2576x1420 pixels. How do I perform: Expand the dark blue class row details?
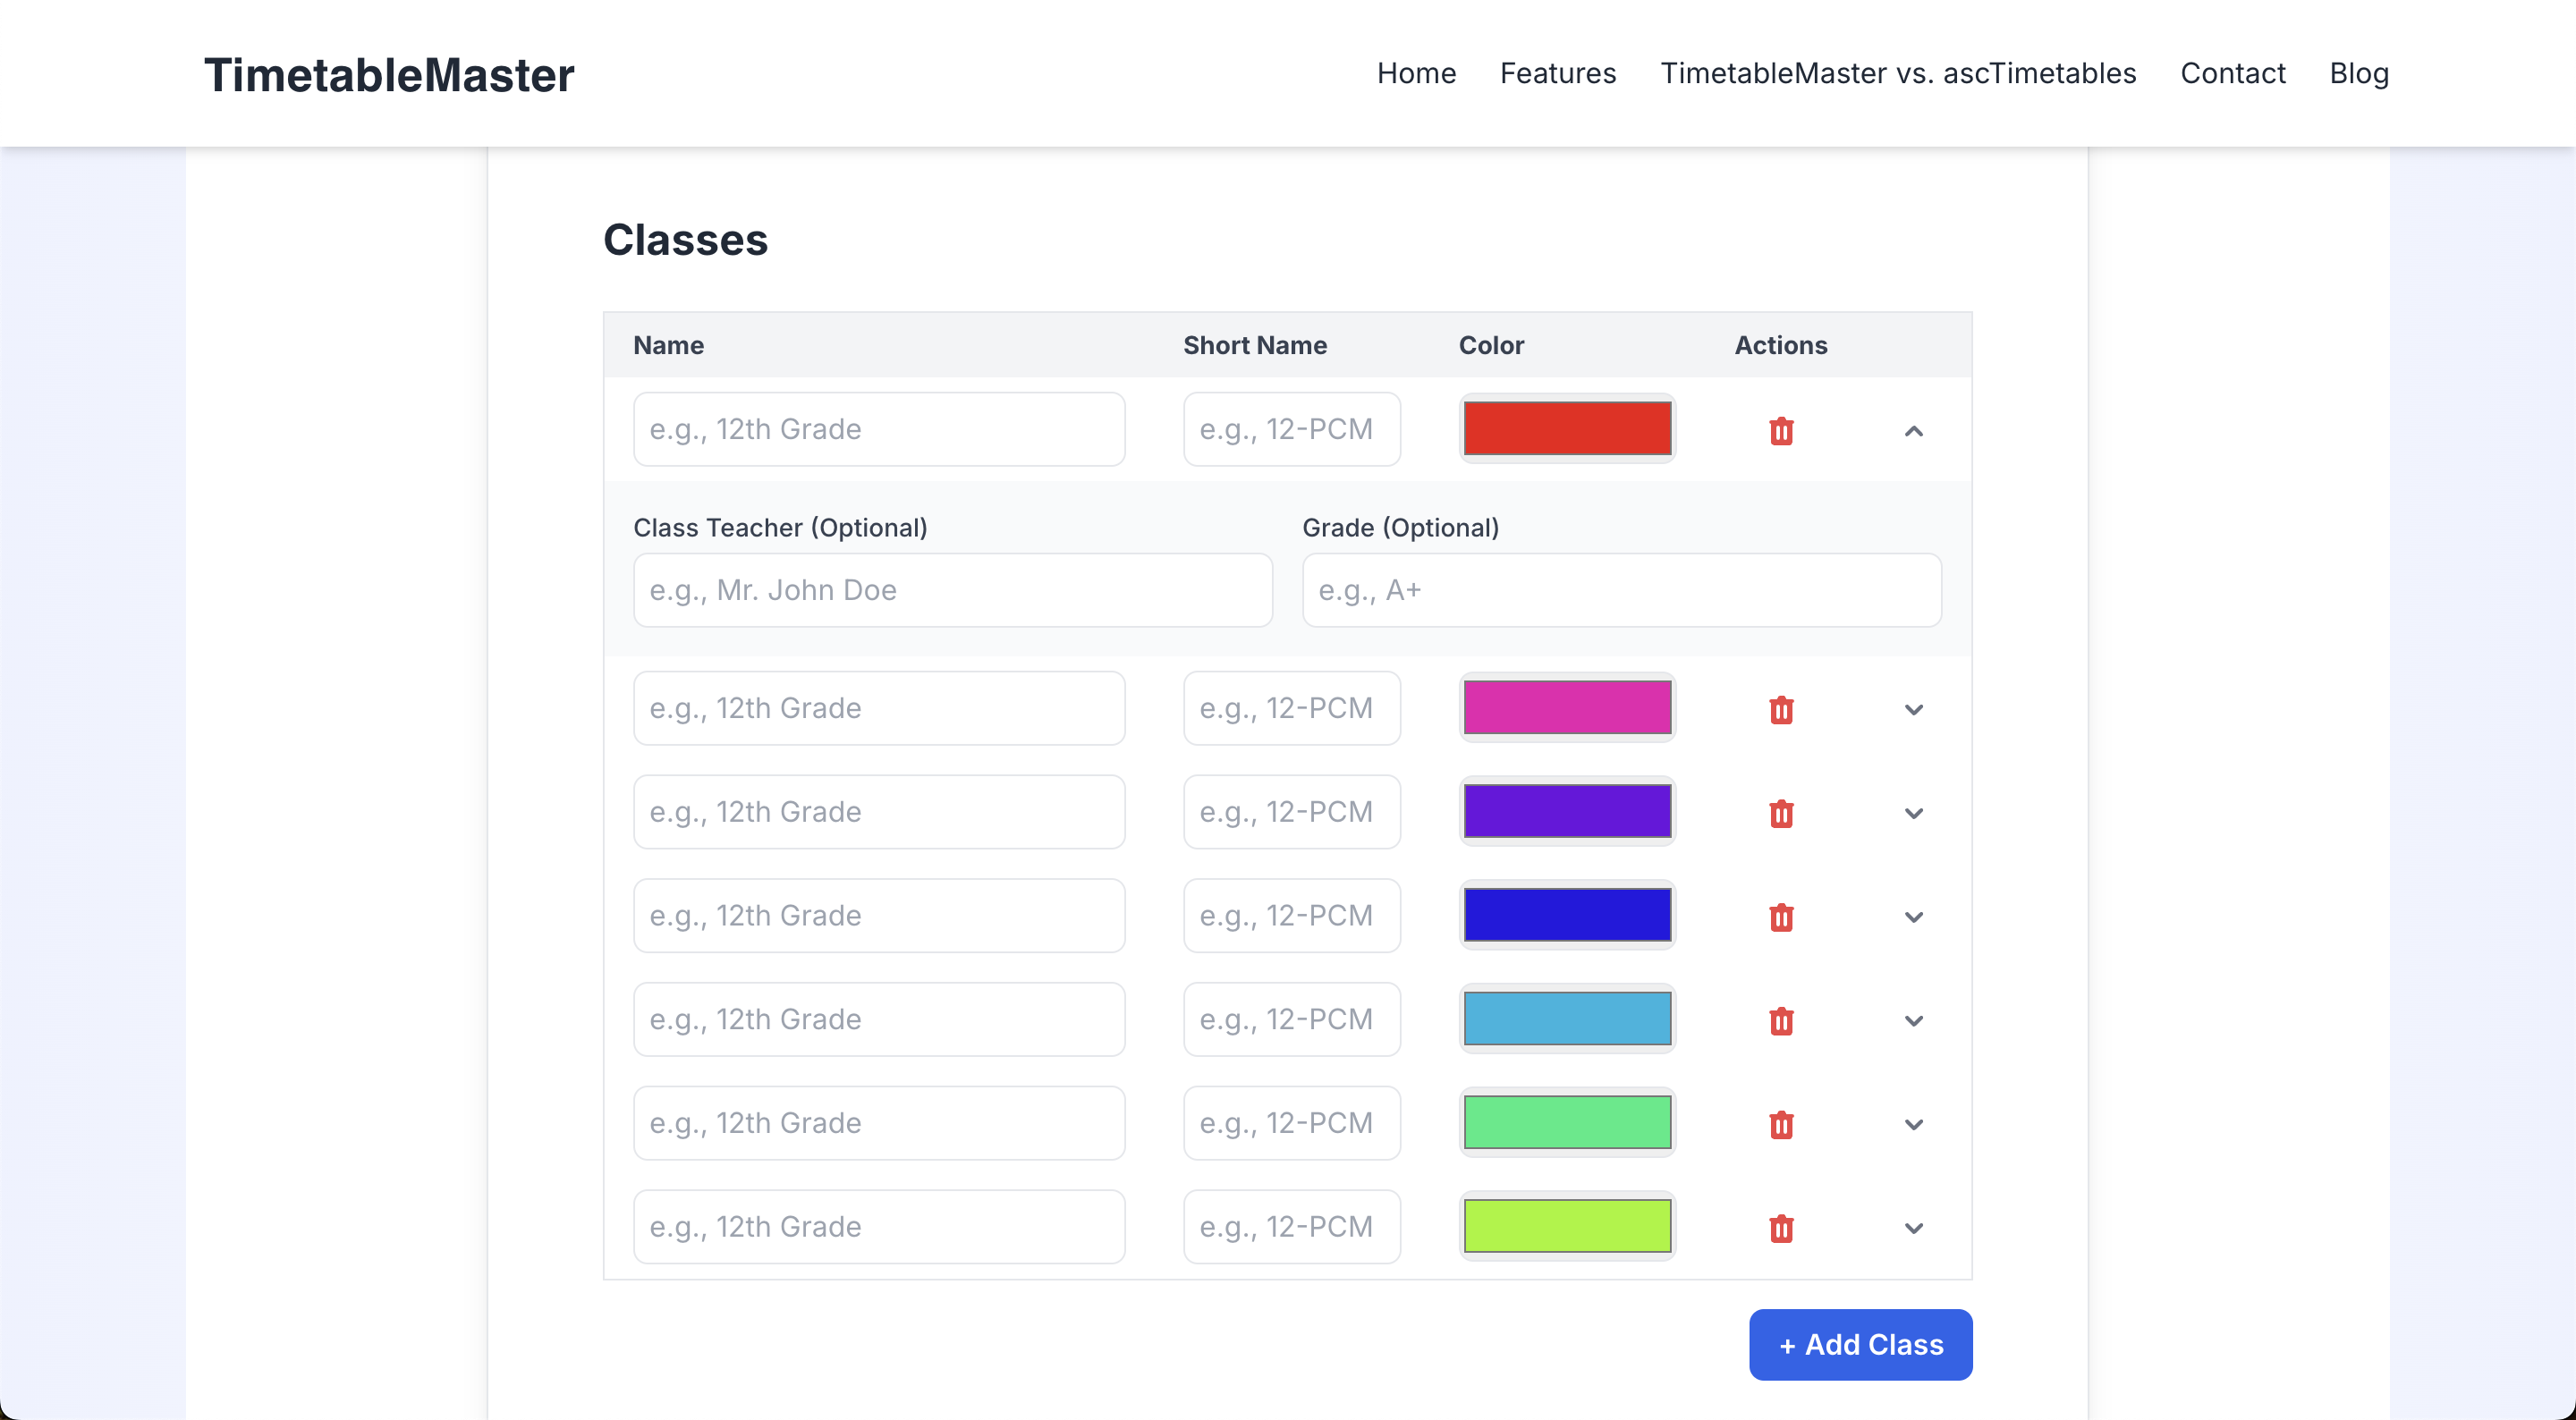[1913, 917]
